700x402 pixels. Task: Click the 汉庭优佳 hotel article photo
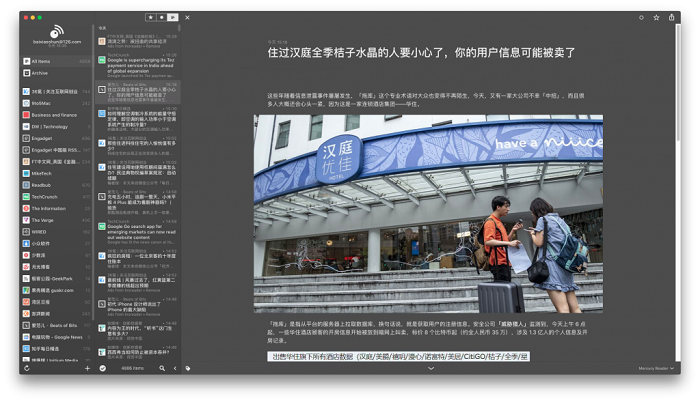tap(428, 214)
